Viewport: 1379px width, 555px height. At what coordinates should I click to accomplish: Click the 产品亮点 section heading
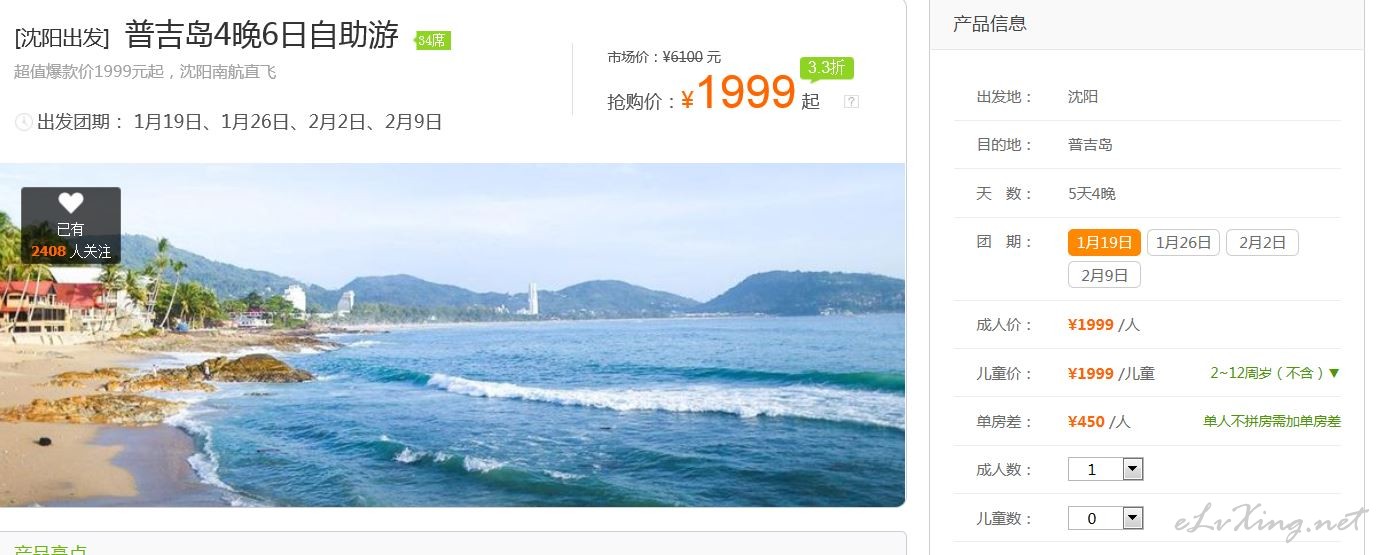50,550
